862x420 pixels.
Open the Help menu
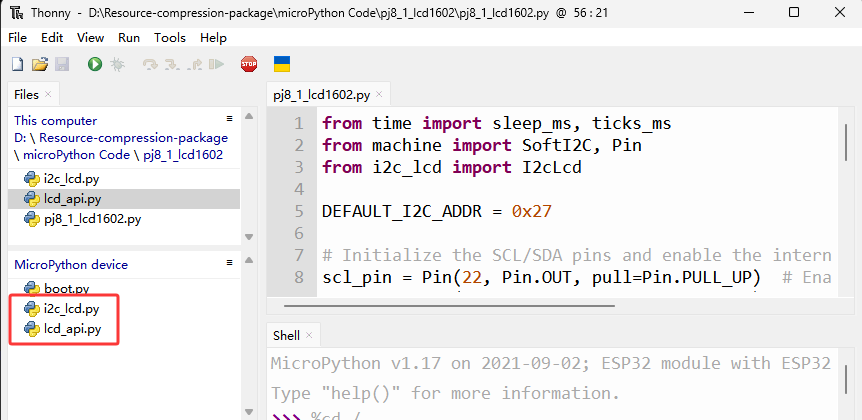213,38
